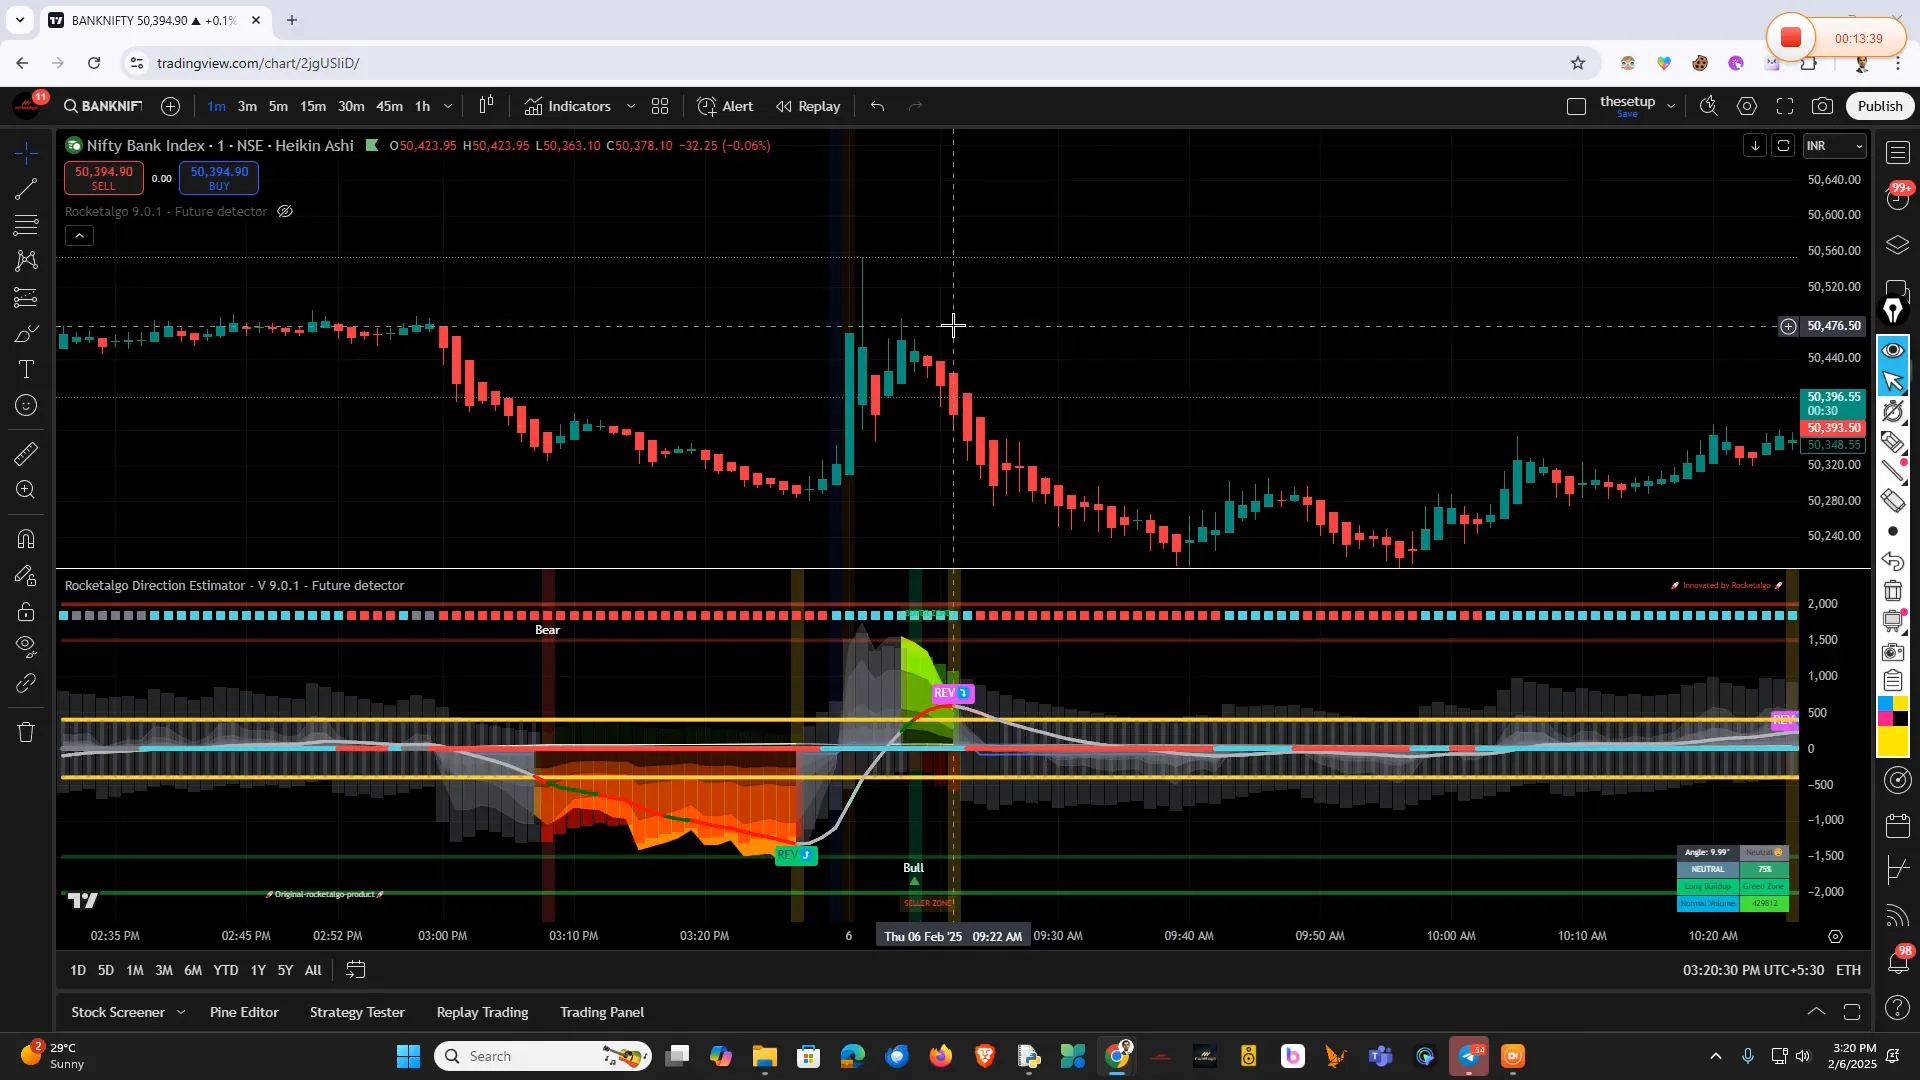Screen dimensions: 1920x1080
Task: Tick the layout checkbox beside thesetup
Action: coord(1576,104)
